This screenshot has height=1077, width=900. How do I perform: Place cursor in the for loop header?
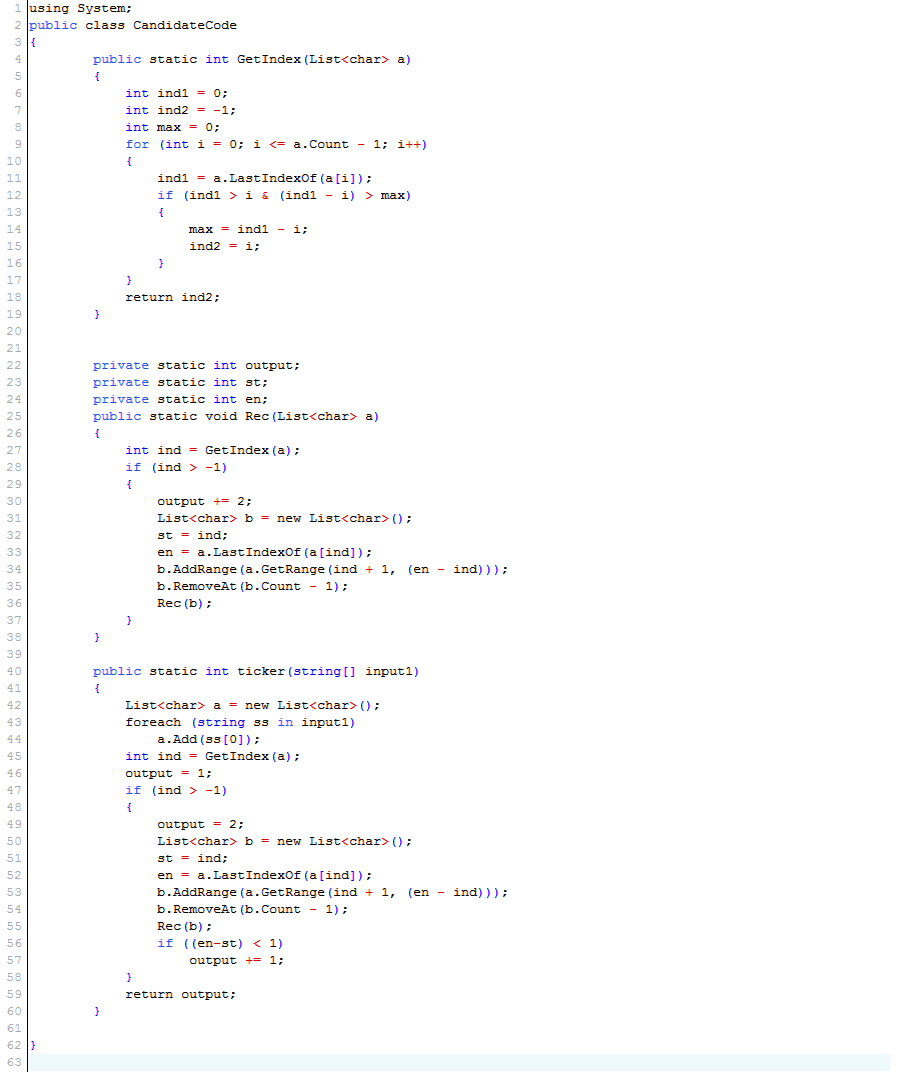pos(276,144)
